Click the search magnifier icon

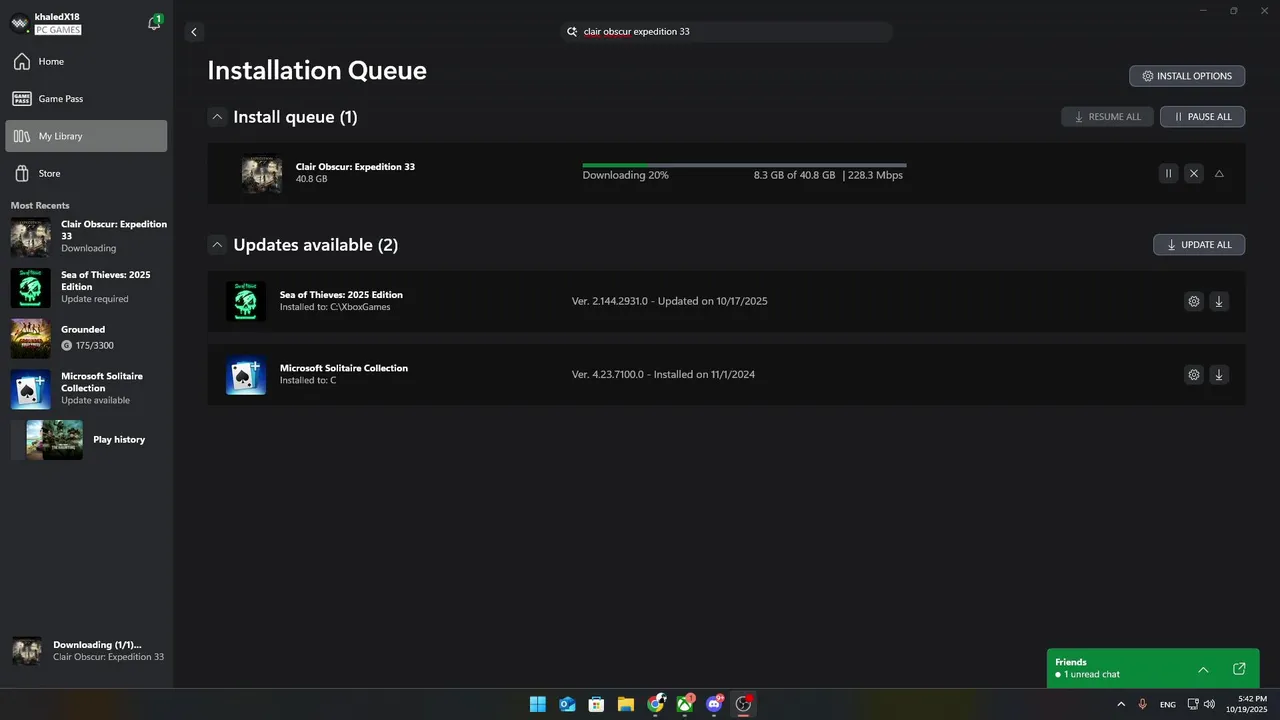pyautogui.click(x=573, y=32)
